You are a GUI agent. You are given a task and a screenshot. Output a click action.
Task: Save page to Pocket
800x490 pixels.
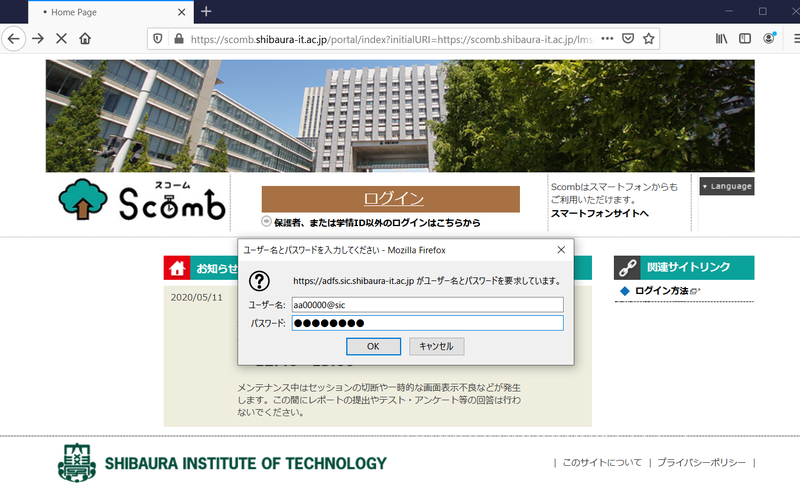click(x=628, y=39)
